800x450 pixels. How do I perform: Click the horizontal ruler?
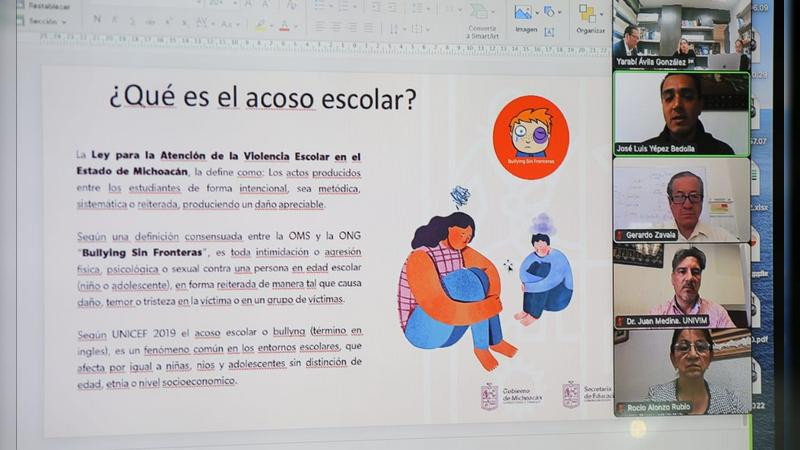[x=324, y=45]
